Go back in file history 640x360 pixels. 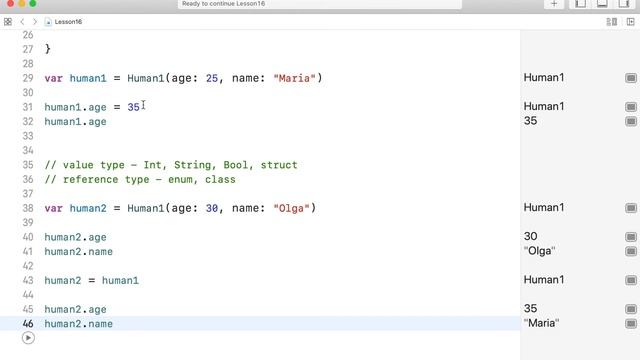tap(22, 22)
